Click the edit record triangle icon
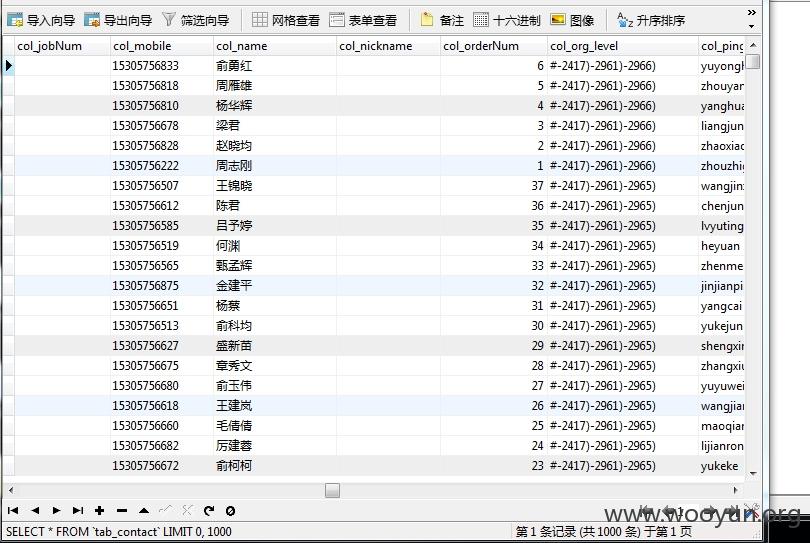The image size is (810, 543). (144, 510)
